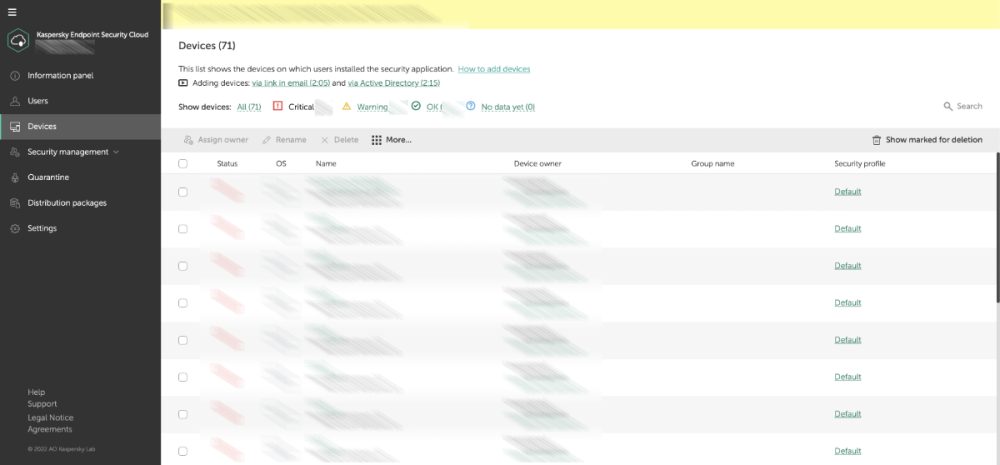Sort by Security profile column header
The width and height of the screenshot is (1000, 465).
860,163
